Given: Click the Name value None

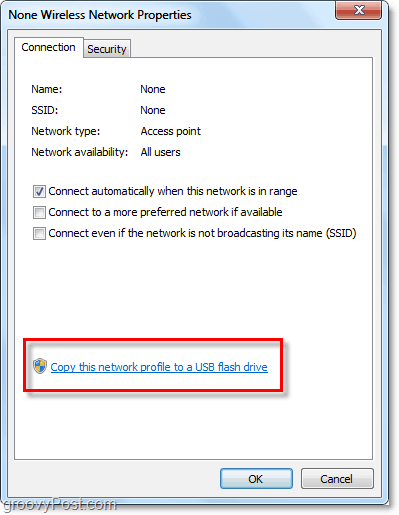Looking at the screenshot, I should [153, 89].
